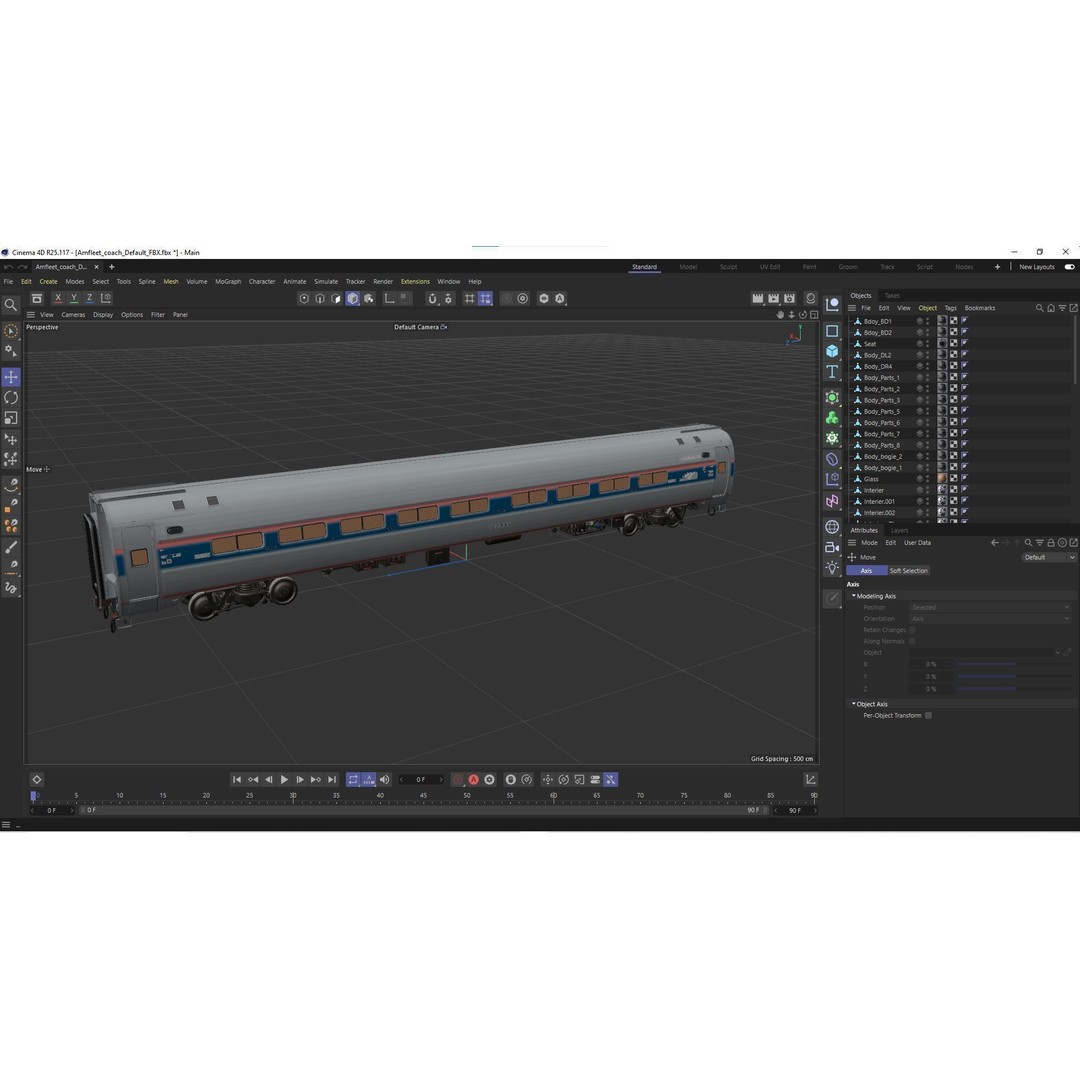This screenshot has width=1080, height=1080.
Task: Click the Glass orange material tag
Action: point(942,479)
